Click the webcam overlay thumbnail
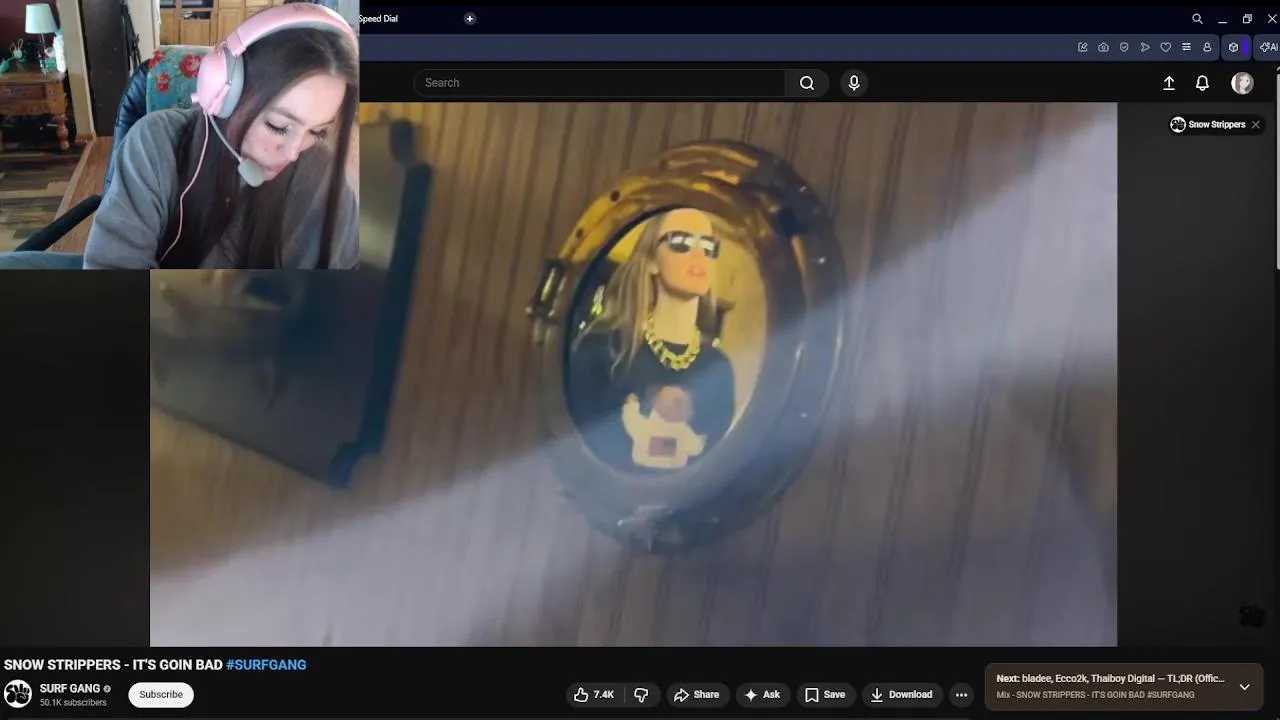This screenshot has height=720, width=1280. point(179,134)
